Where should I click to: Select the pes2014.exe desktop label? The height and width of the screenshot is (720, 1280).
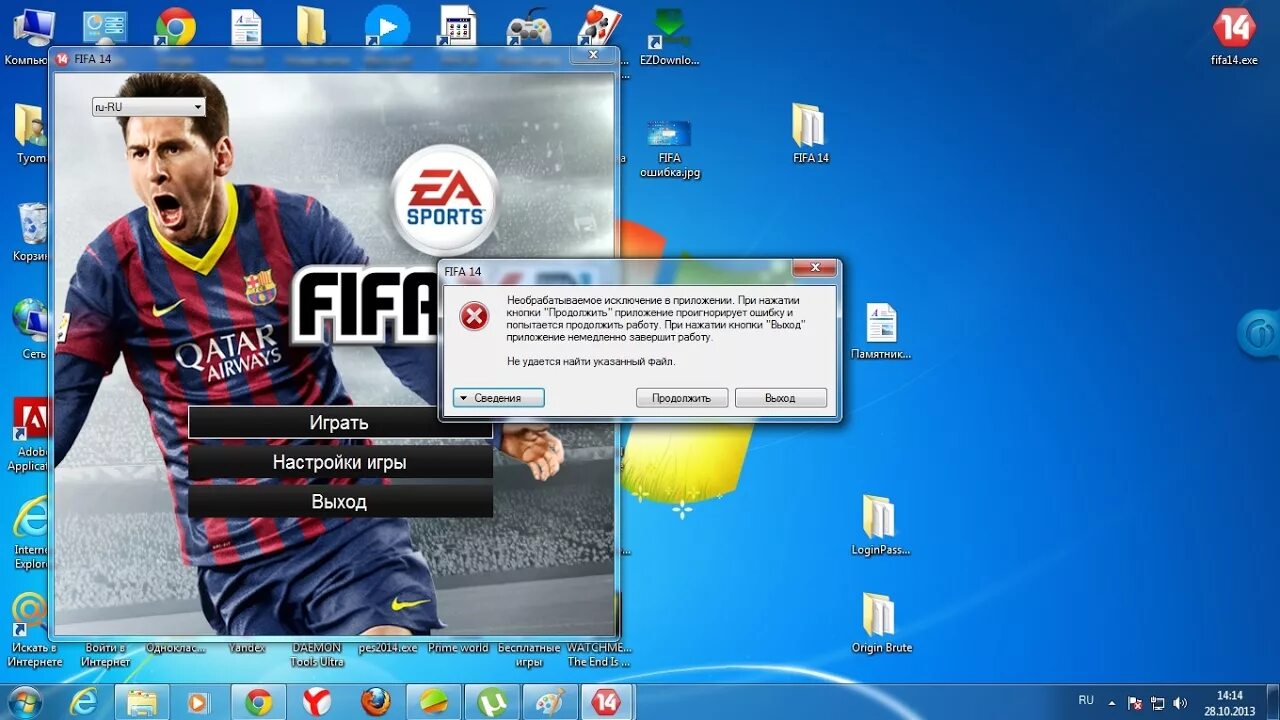tap(387, 648)
